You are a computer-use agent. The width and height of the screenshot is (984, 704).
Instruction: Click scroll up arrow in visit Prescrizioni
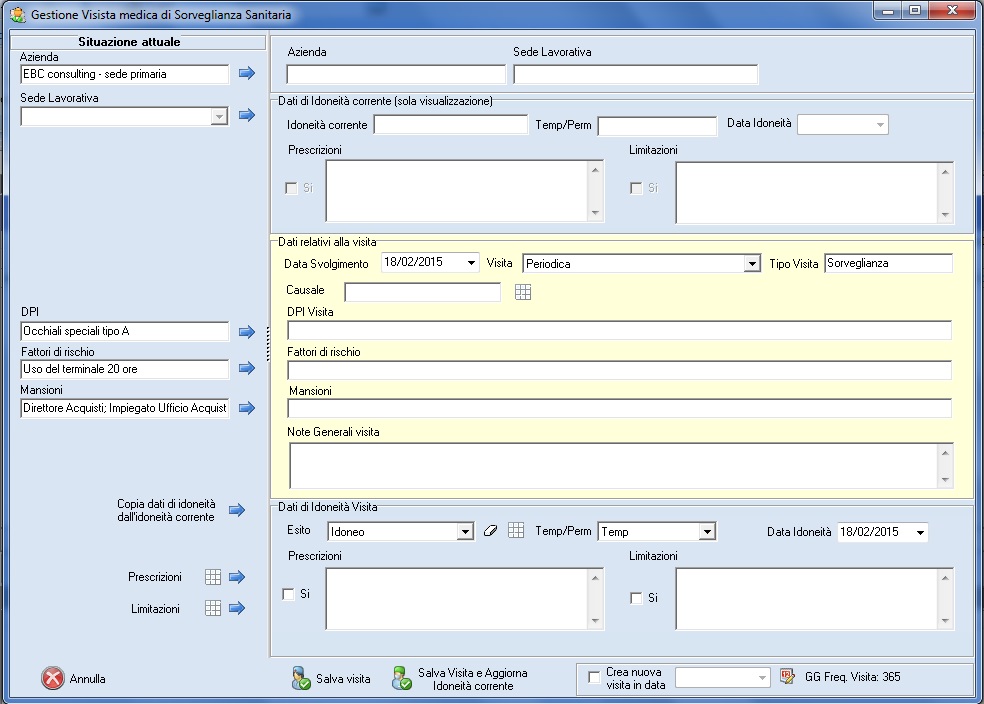(x=596, y=577)
